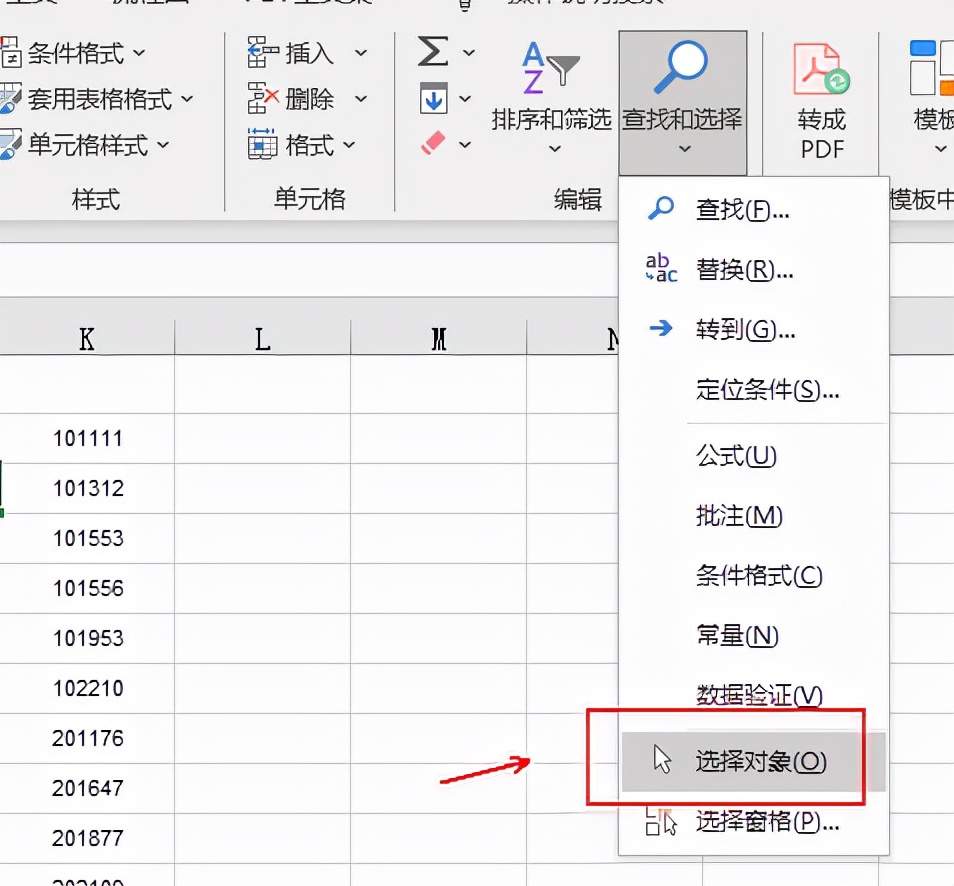Image resolution: width=954 pixels, height=886 pixels.
Task: Click the magnifier icon beside 查找(F)
Action: 661,209
